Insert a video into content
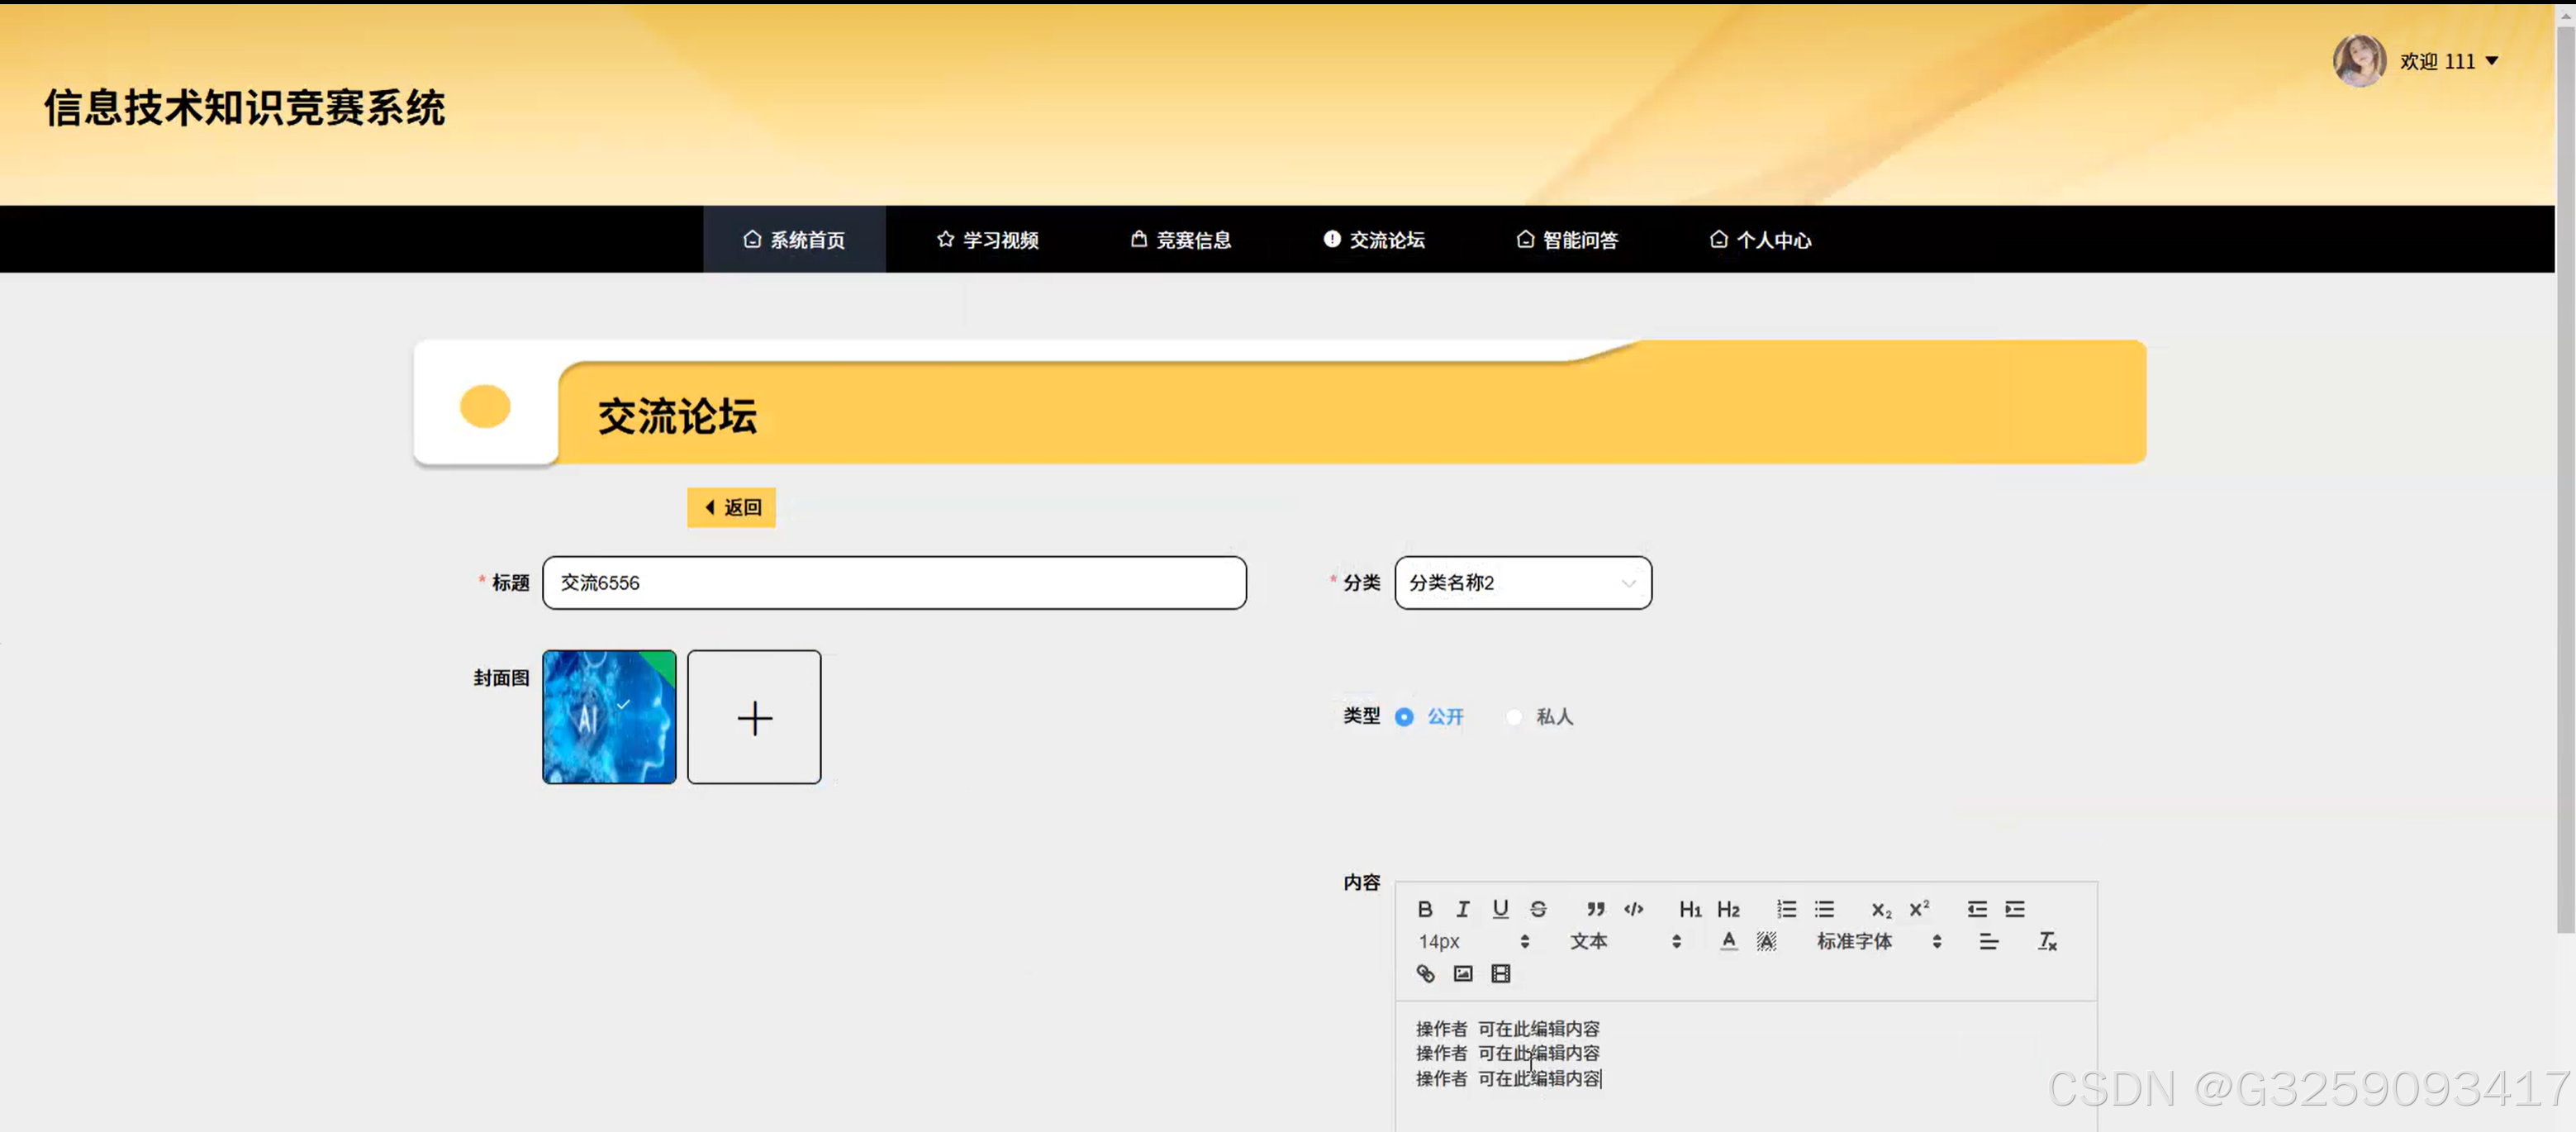The image size is (2576, 1132). (1501, 973)
